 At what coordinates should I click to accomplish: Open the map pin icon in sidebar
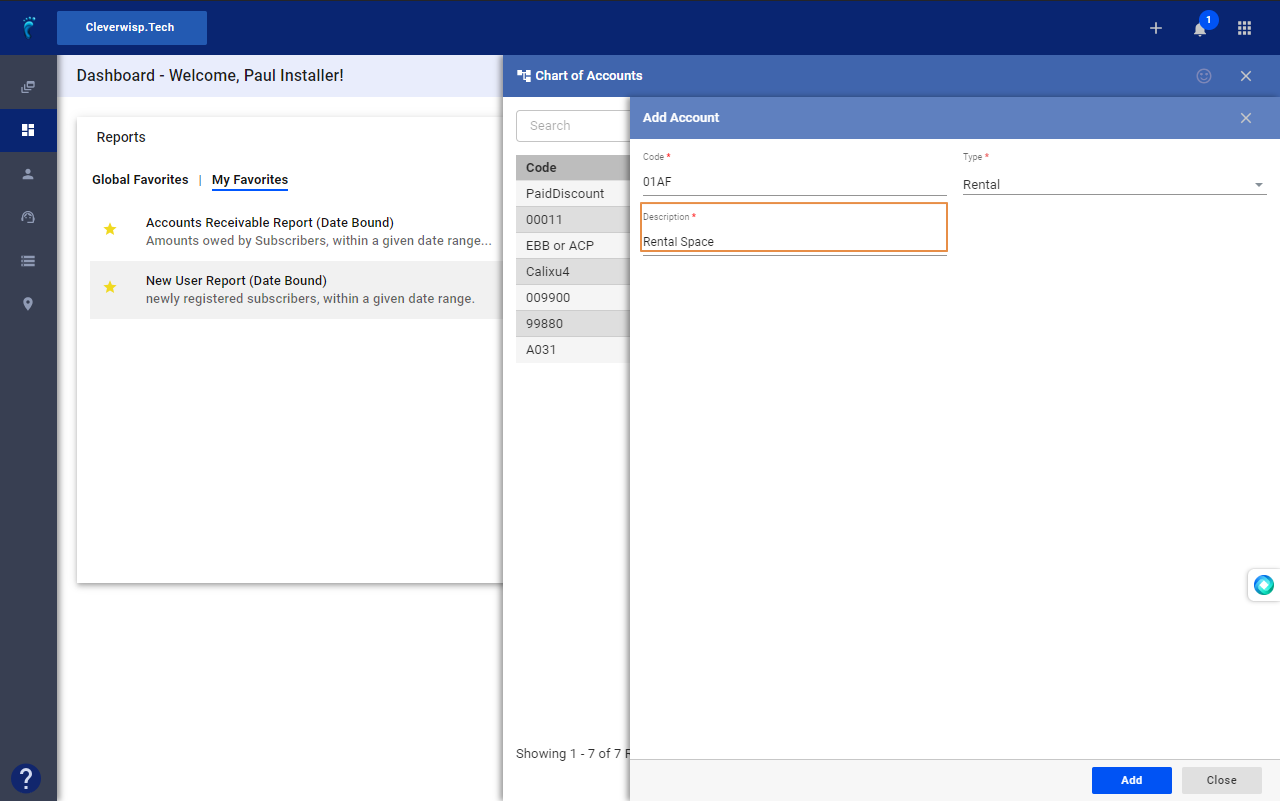coord(28,304)
